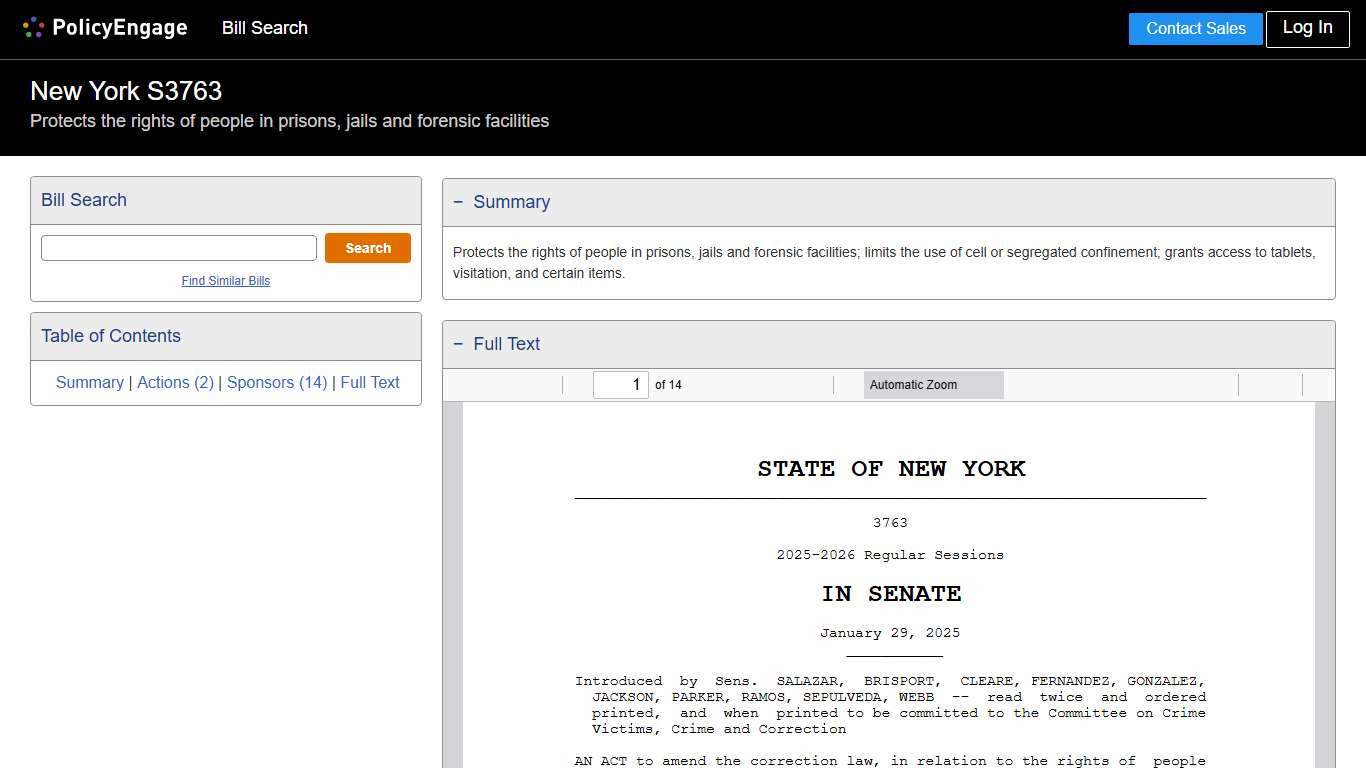Click the page number input showing 1
This screenshot has width=1366, height=768.
click(621, 384)
